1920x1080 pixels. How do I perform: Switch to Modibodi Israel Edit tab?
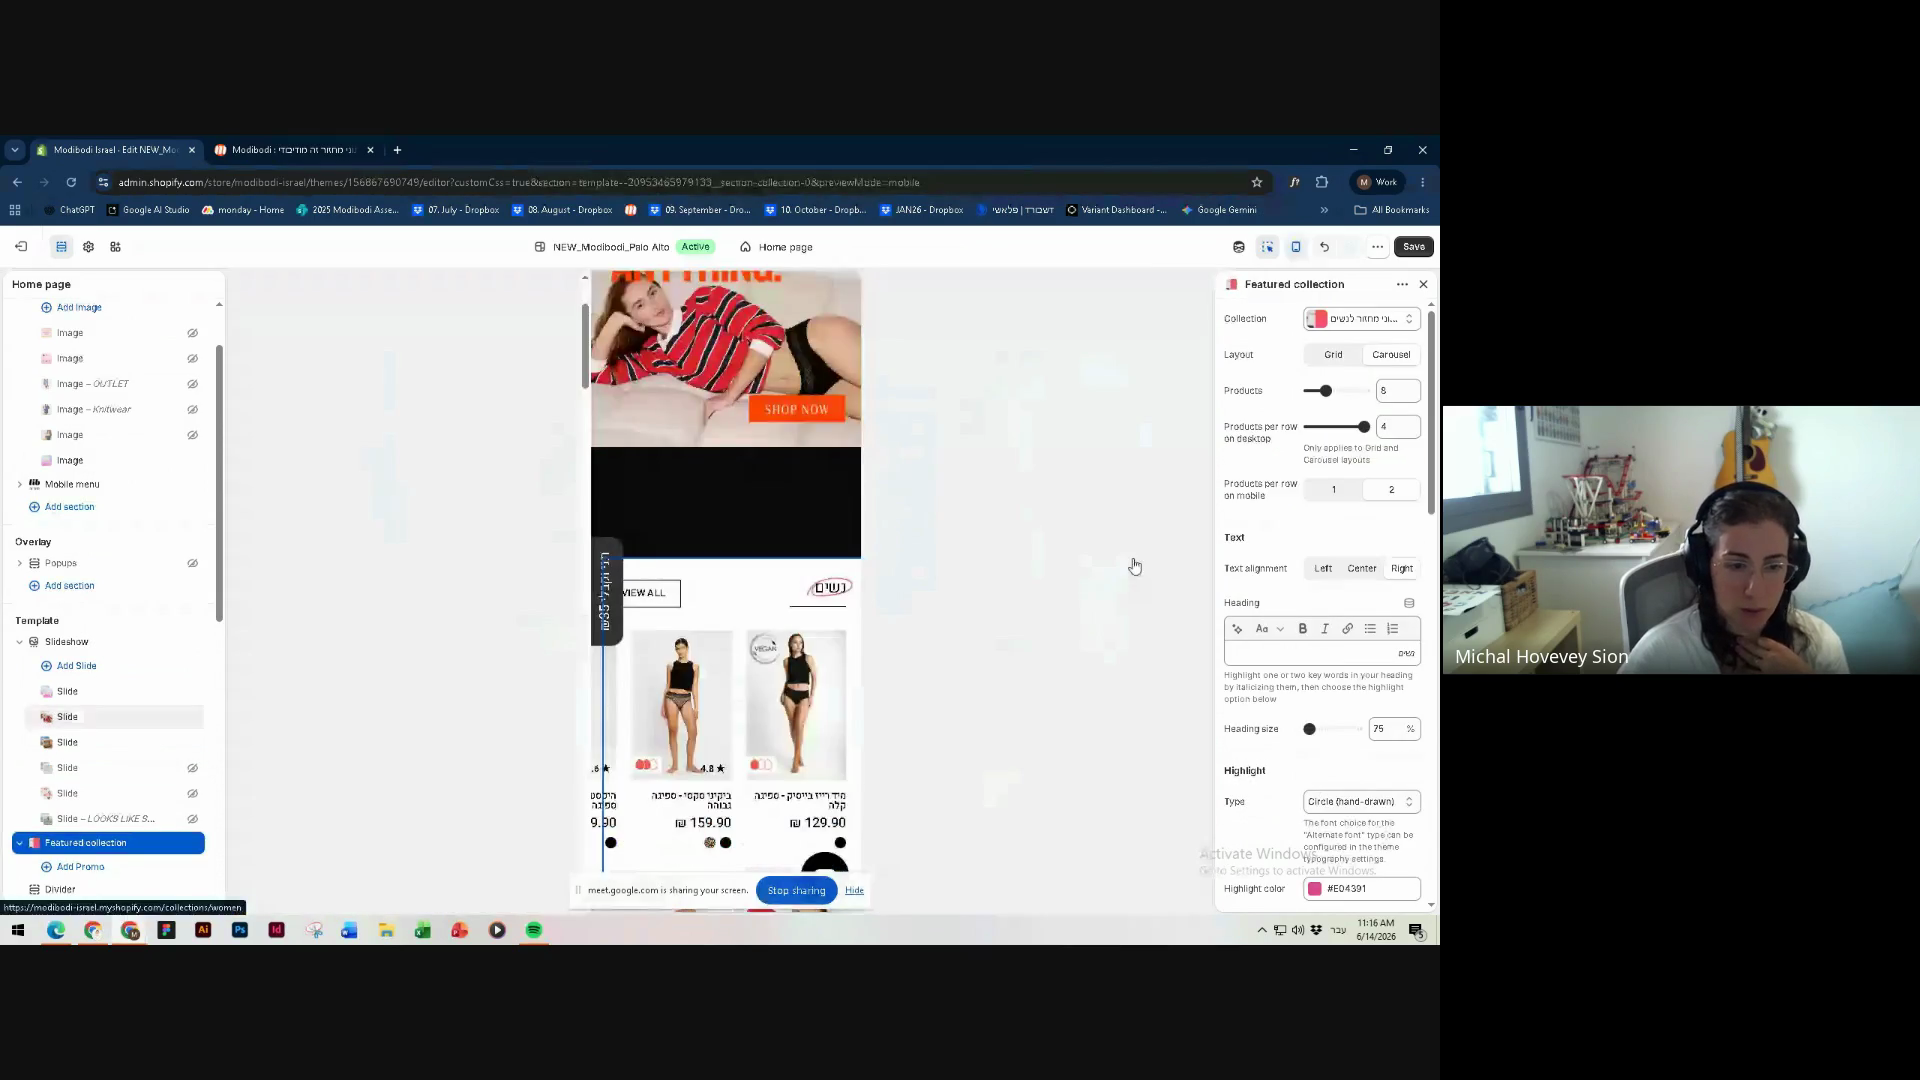115,150
